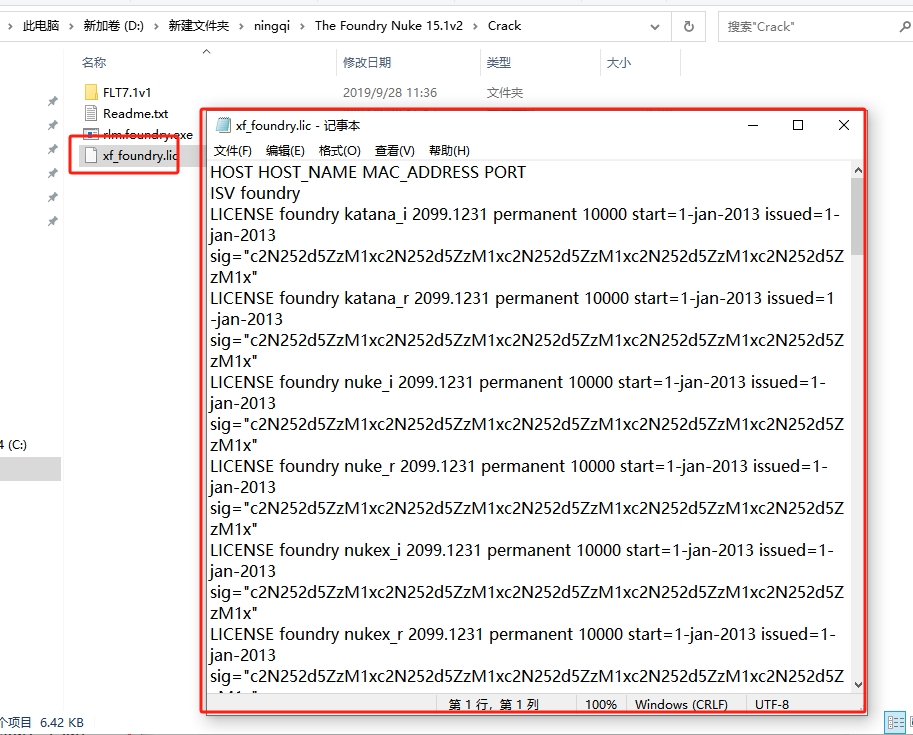Select the rlm.foundry.exe application icon
This screenshot has width=913, height=735.
(91, 135)
